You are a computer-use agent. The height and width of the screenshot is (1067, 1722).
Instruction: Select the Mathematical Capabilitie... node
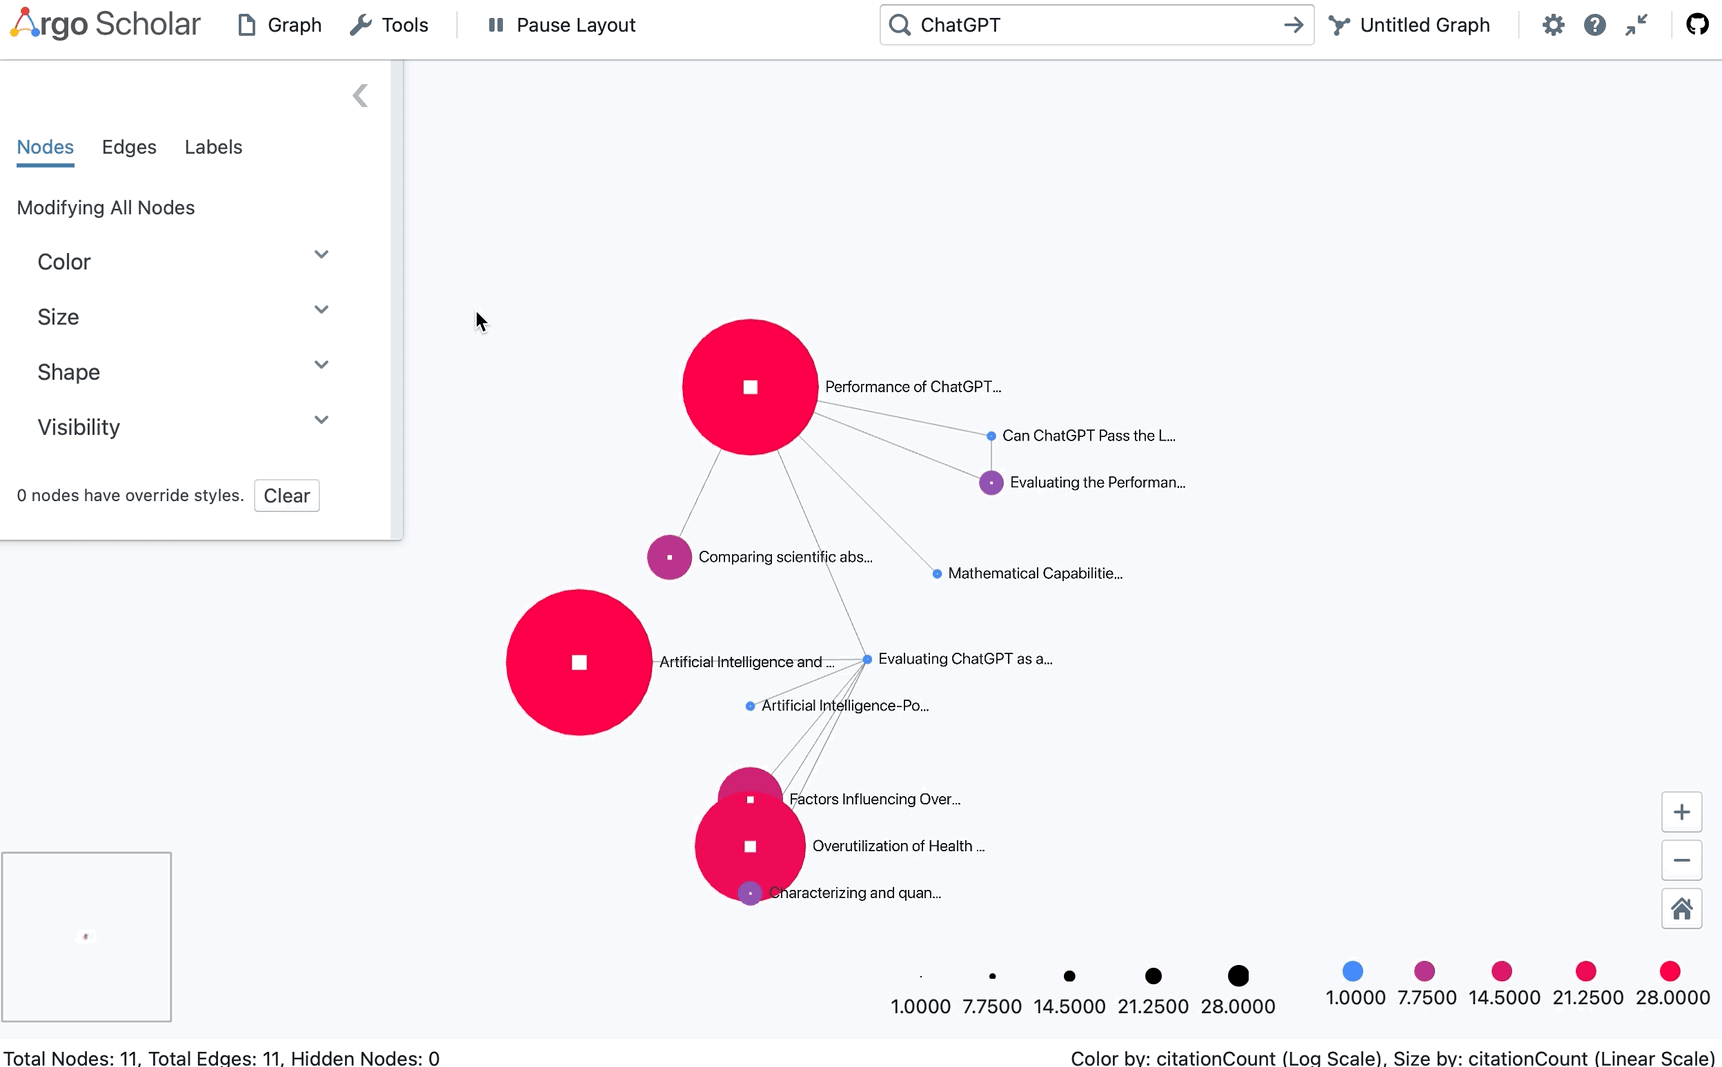click(x=937, y=574)
